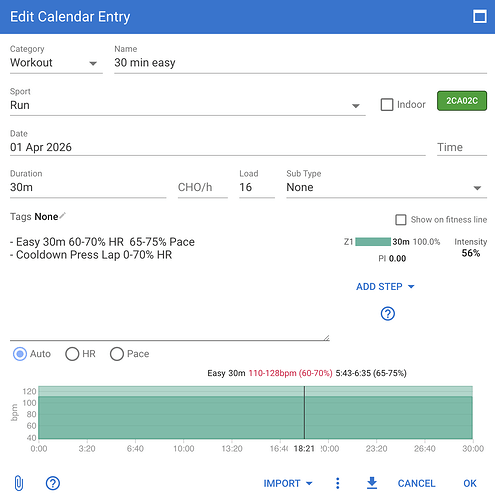Open the three-dot more options menu

point(338,483)
